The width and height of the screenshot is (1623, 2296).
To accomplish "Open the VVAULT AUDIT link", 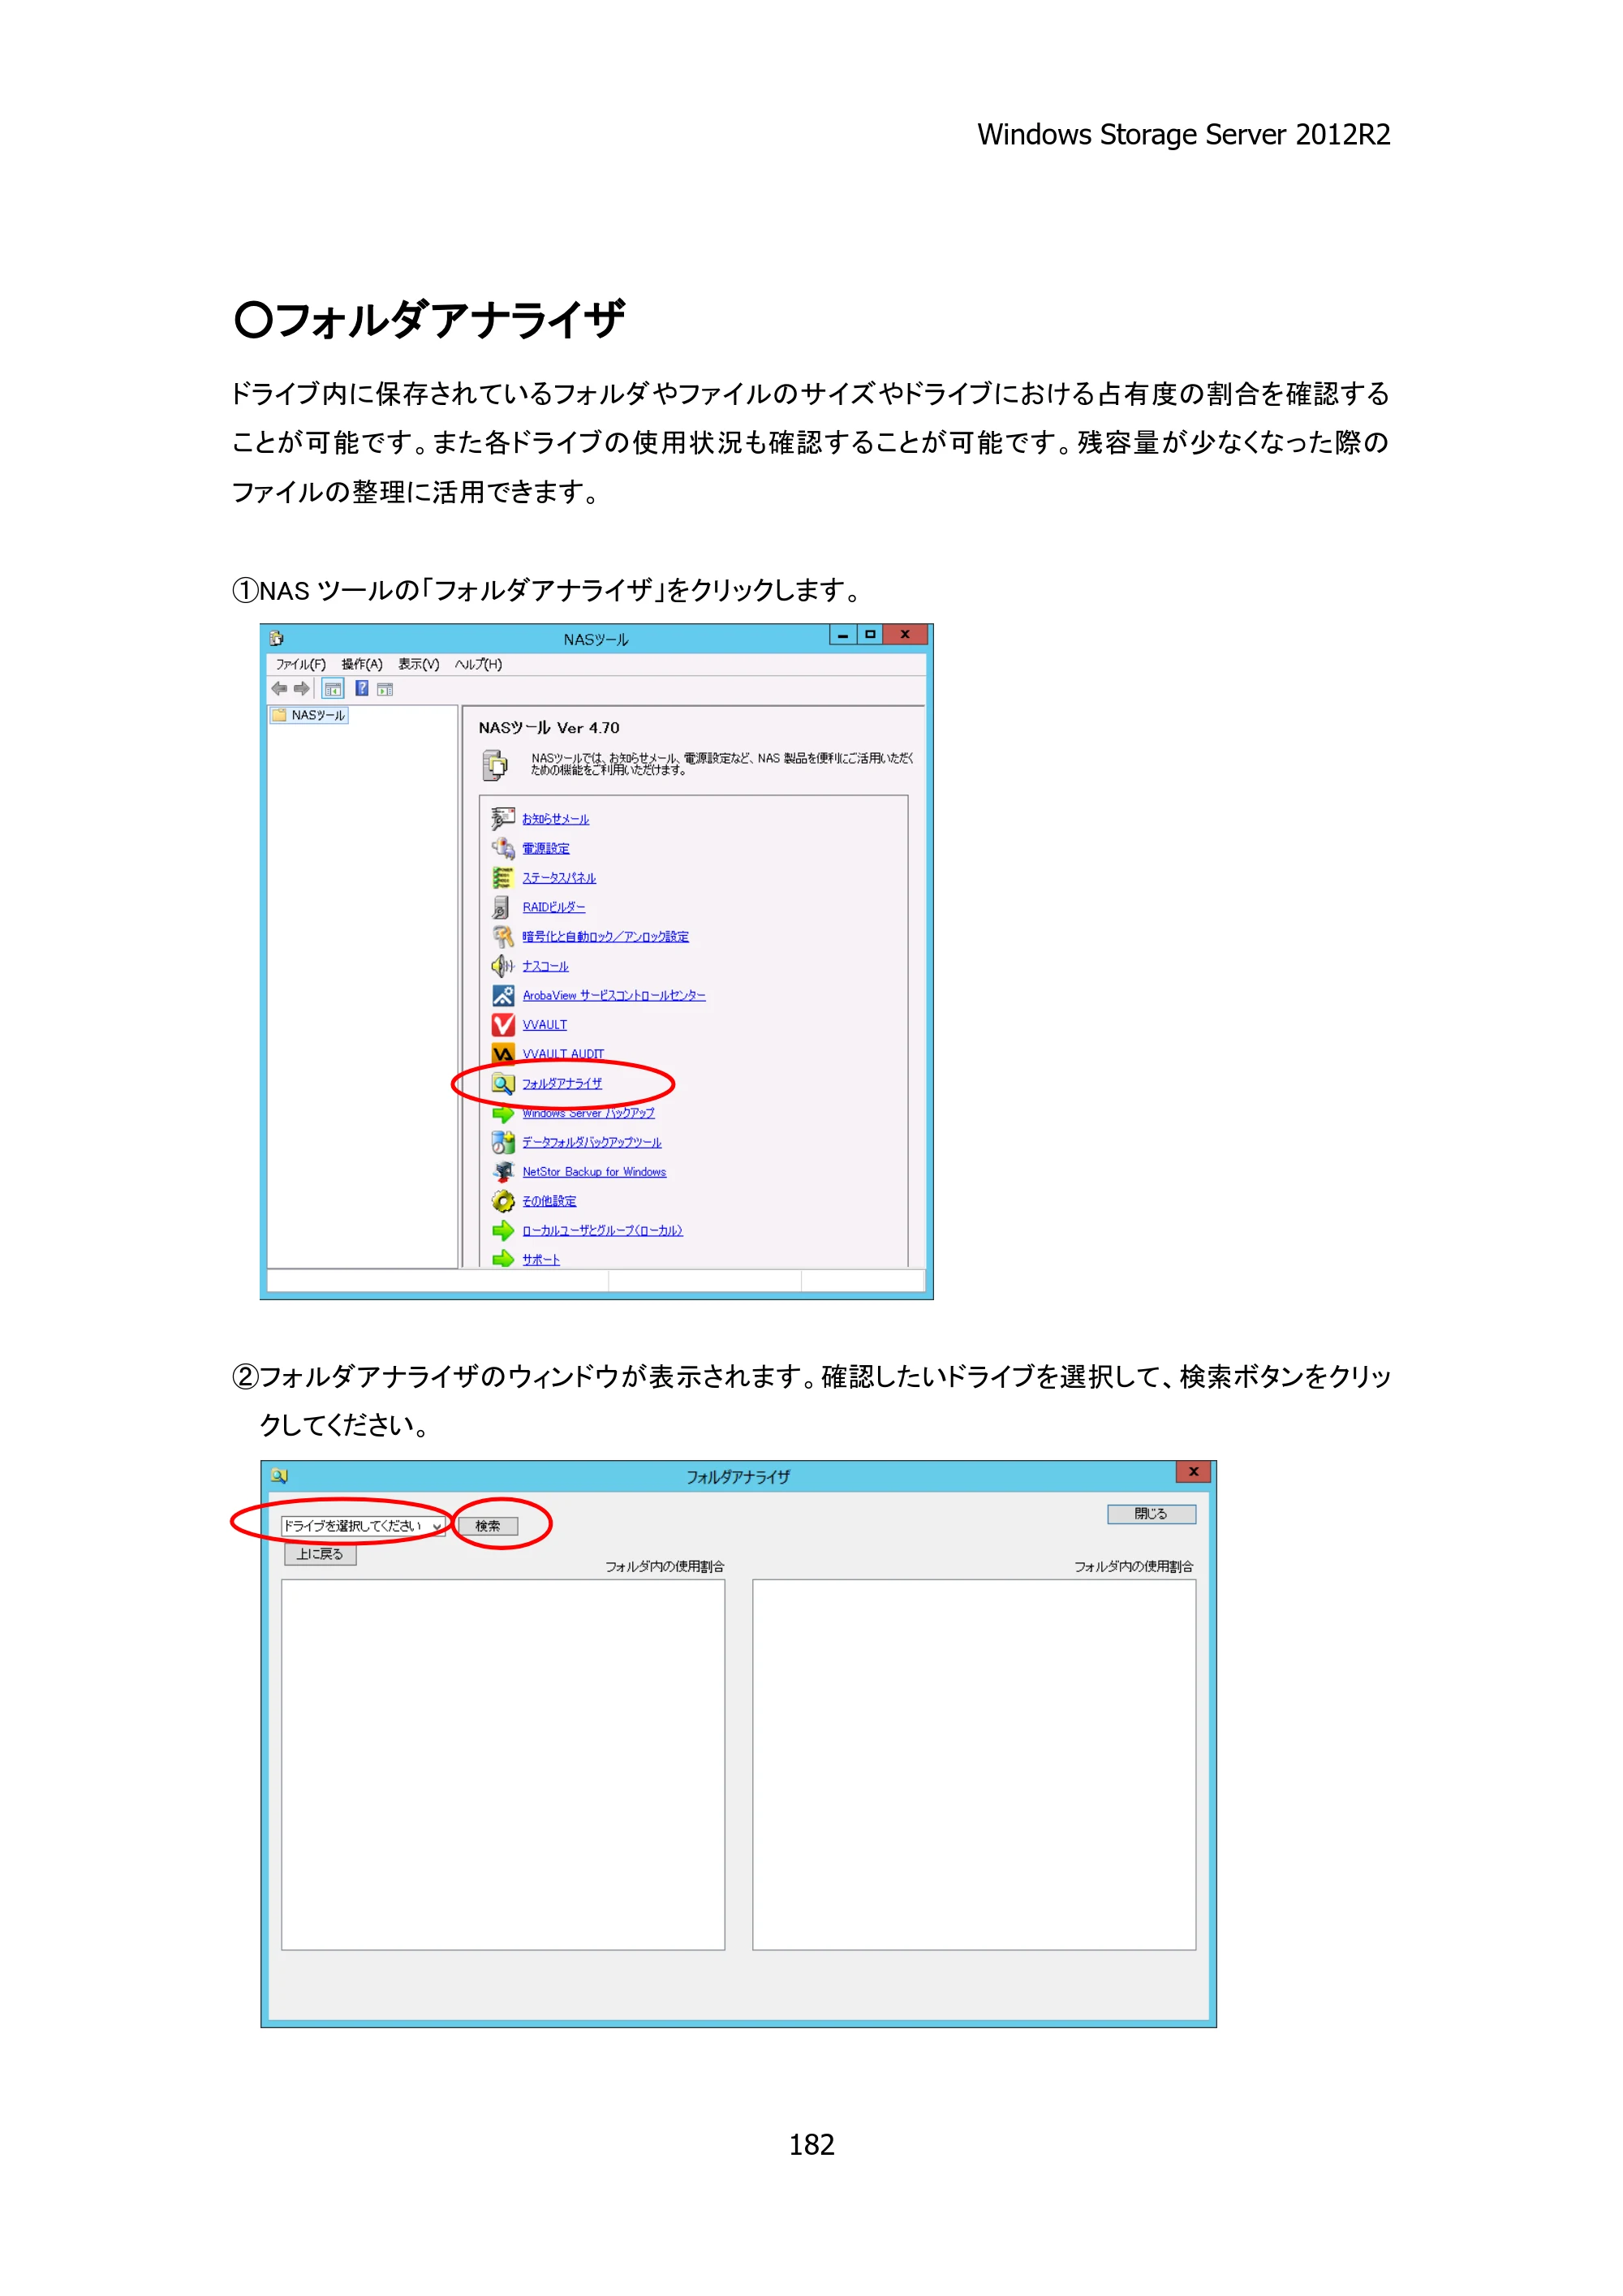I will (x=563, y=1053).
